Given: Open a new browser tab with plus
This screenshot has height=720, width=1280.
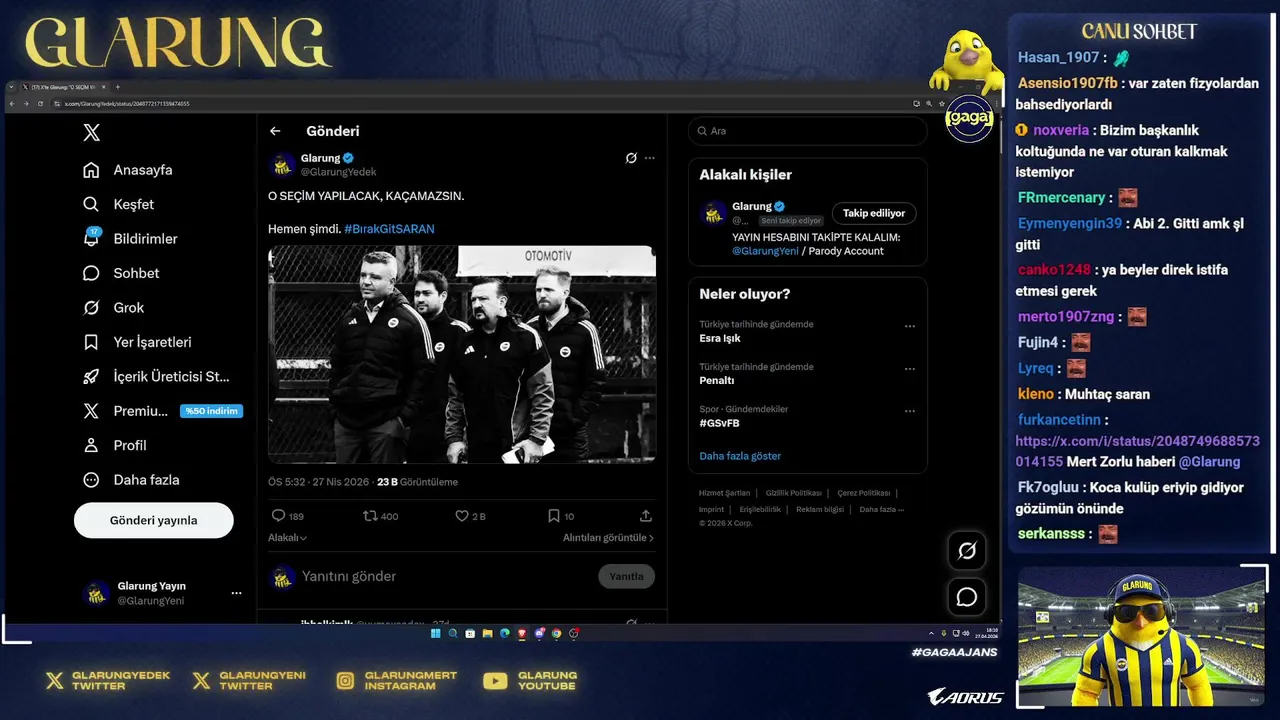Looking at the screenshot, I should point(118,87).
